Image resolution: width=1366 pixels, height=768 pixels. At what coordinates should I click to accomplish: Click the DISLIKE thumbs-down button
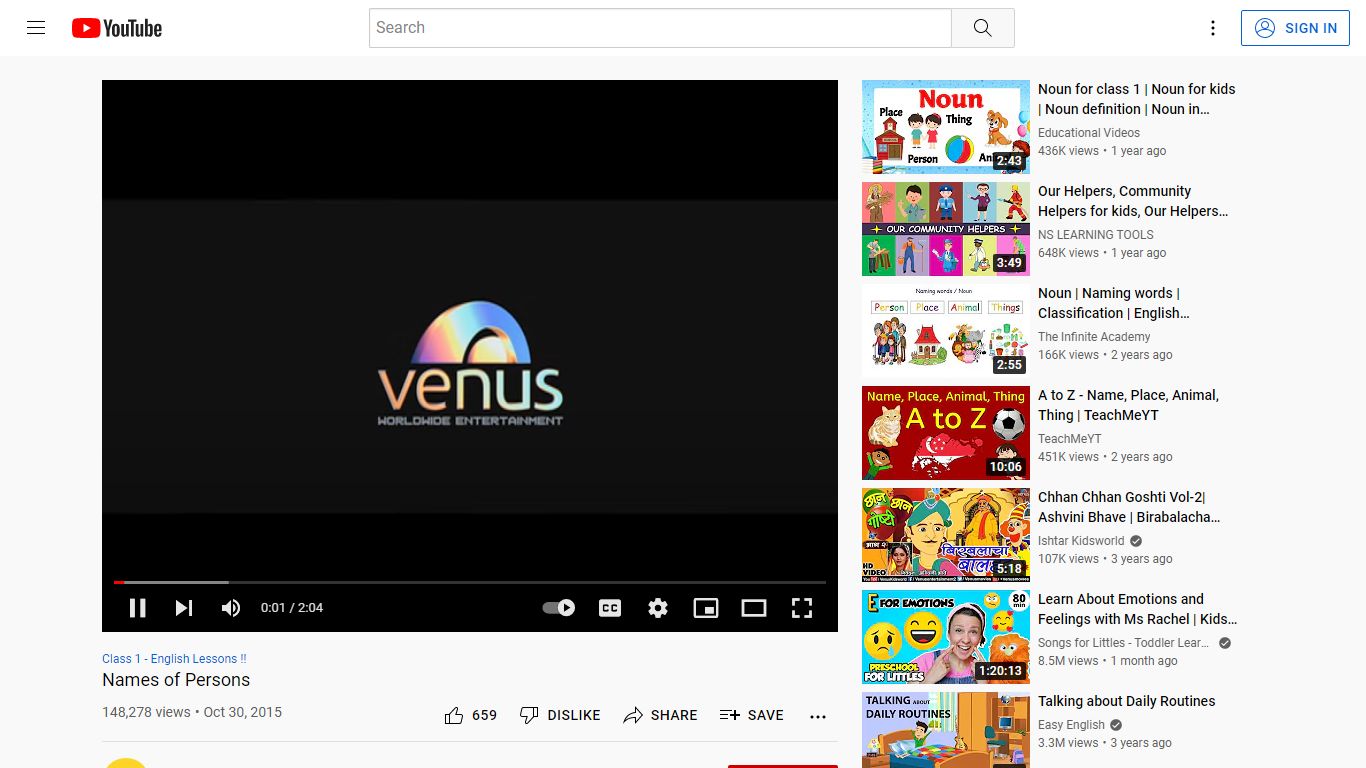[560, 715]
